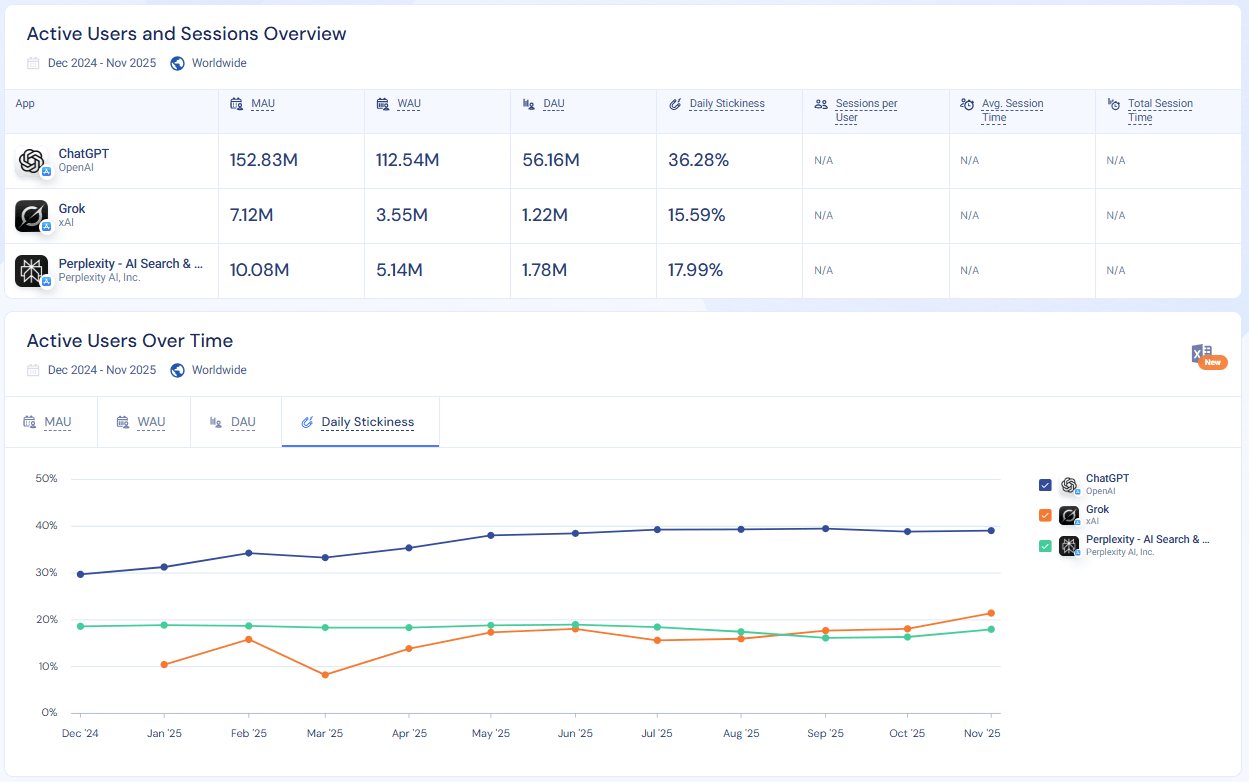Screen dimensions: 1249x782
Task: Open the Daily Stickiness tab
Action: click(360, 421)
